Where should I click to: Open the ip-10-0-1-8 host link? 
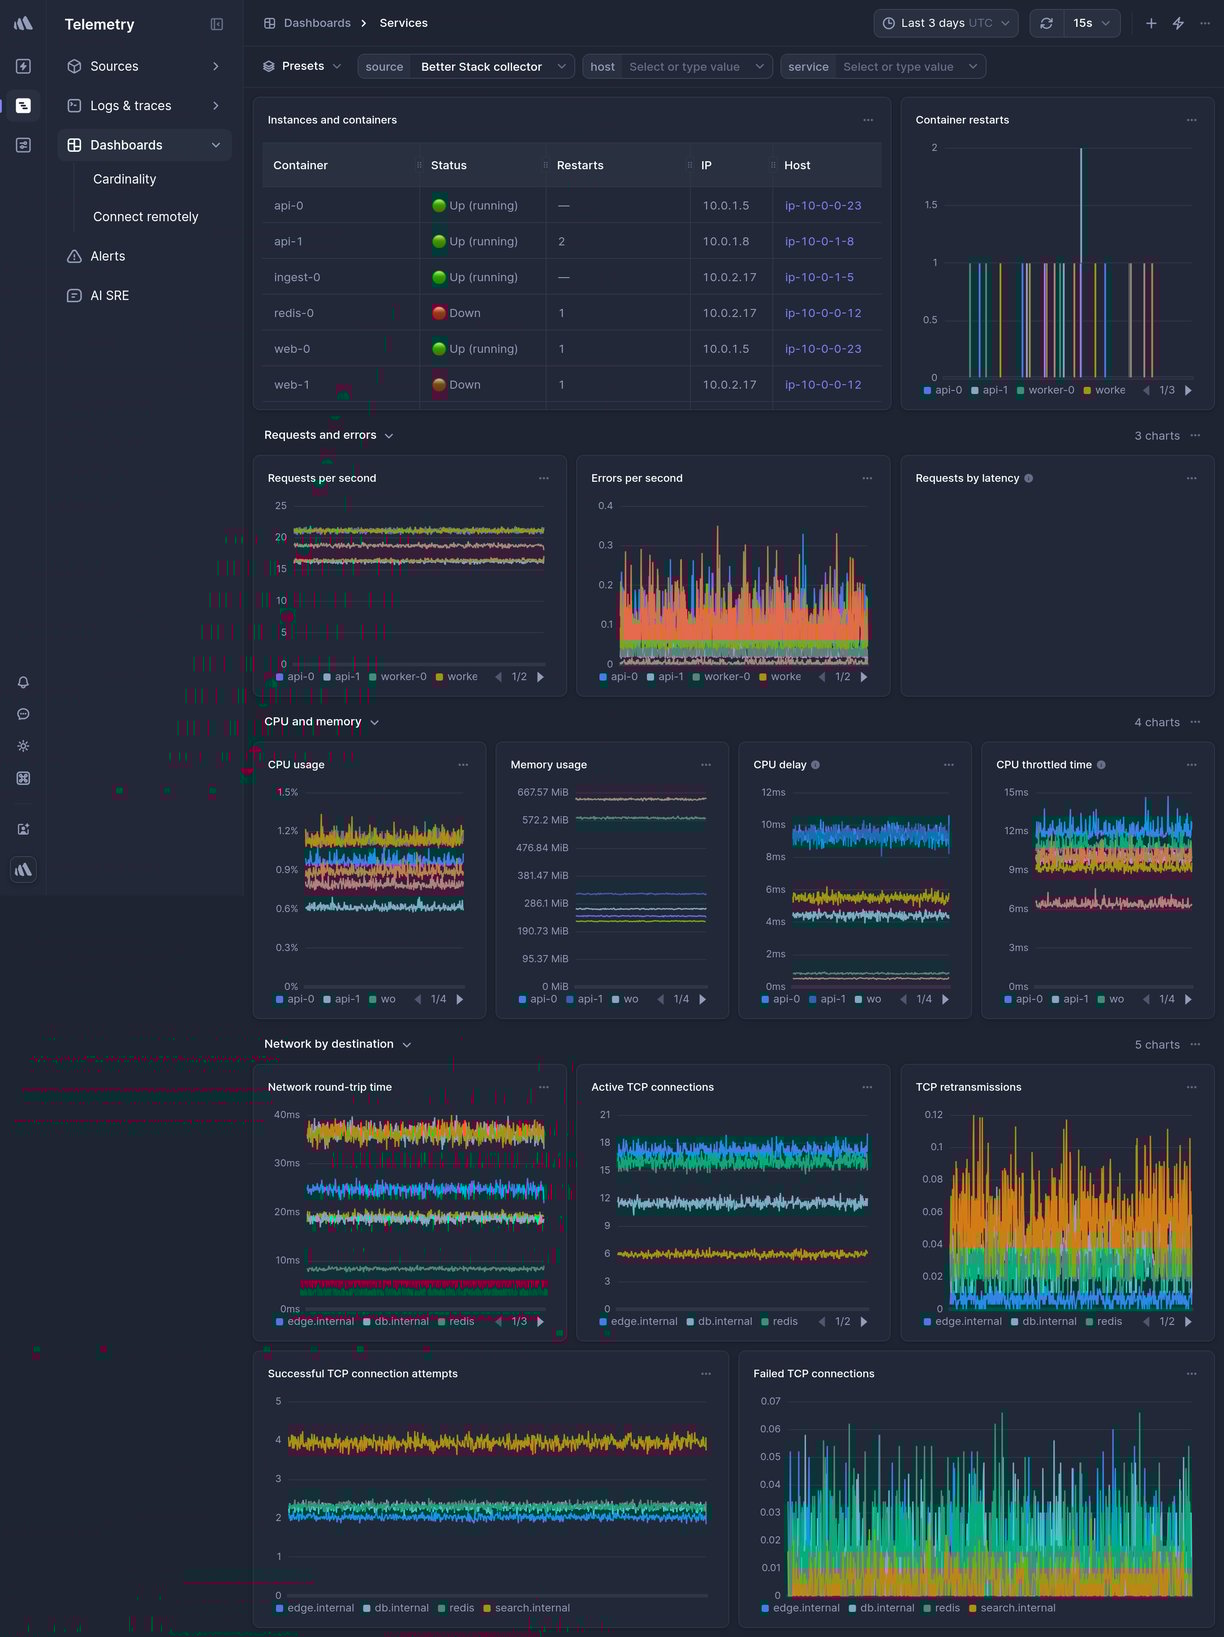click(x=819, y=241)
